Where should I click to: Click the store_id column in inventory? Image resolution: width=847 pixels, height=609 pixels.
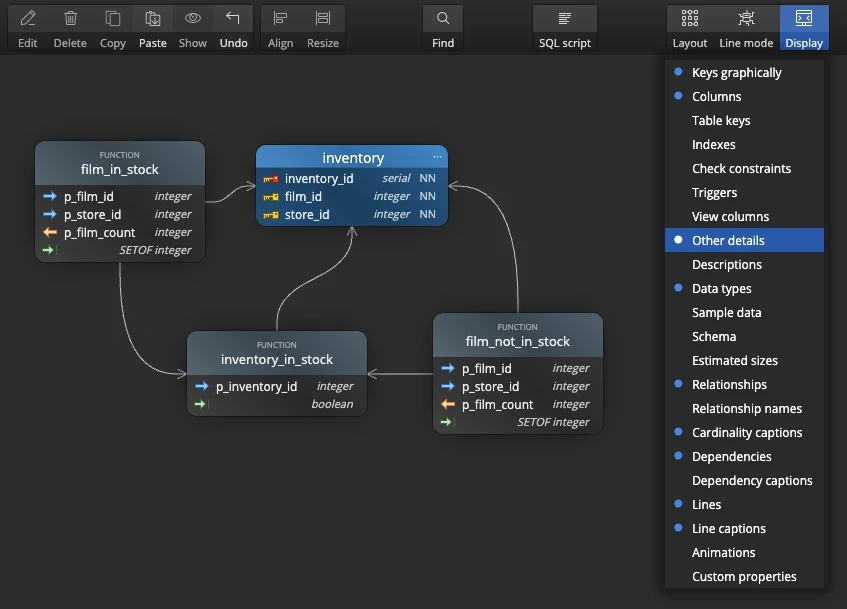click(x=307, y=215)
